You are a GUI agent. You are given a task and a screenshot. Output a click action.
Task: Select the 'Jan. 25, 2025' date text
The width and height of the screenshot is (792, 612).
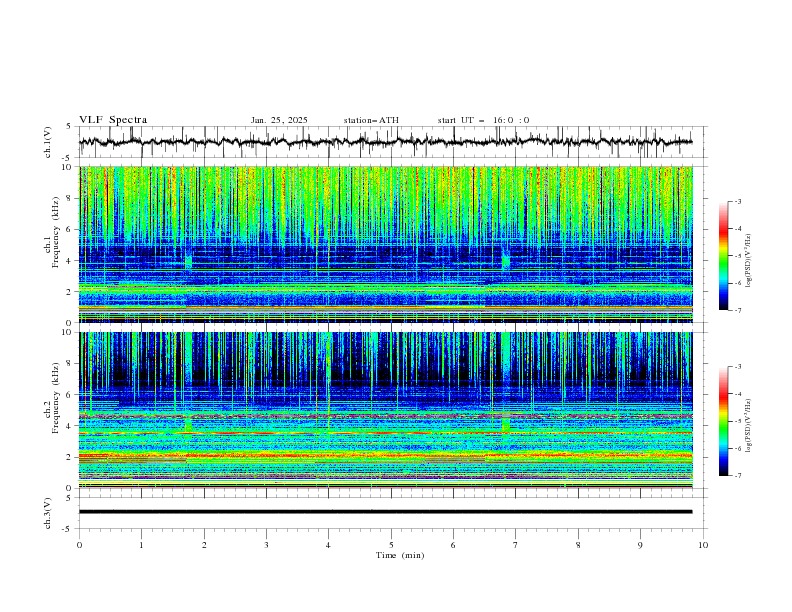[x=279, y=120]
